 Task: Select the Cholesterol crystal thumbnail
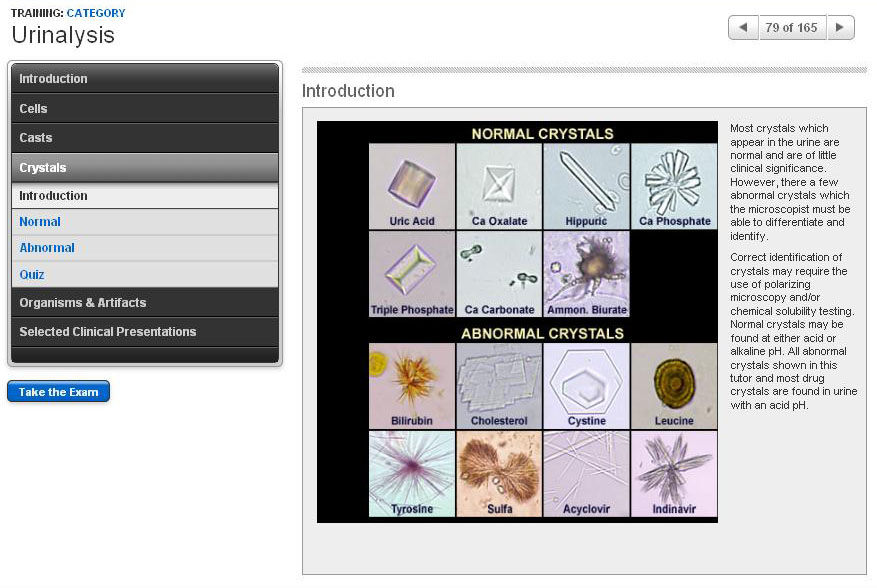click(499, 380)
